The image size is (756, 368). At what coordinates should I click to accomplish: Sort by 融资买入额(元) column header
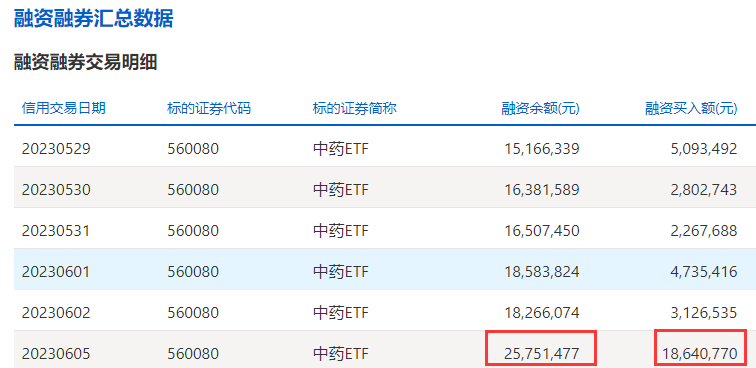(691, 109)
